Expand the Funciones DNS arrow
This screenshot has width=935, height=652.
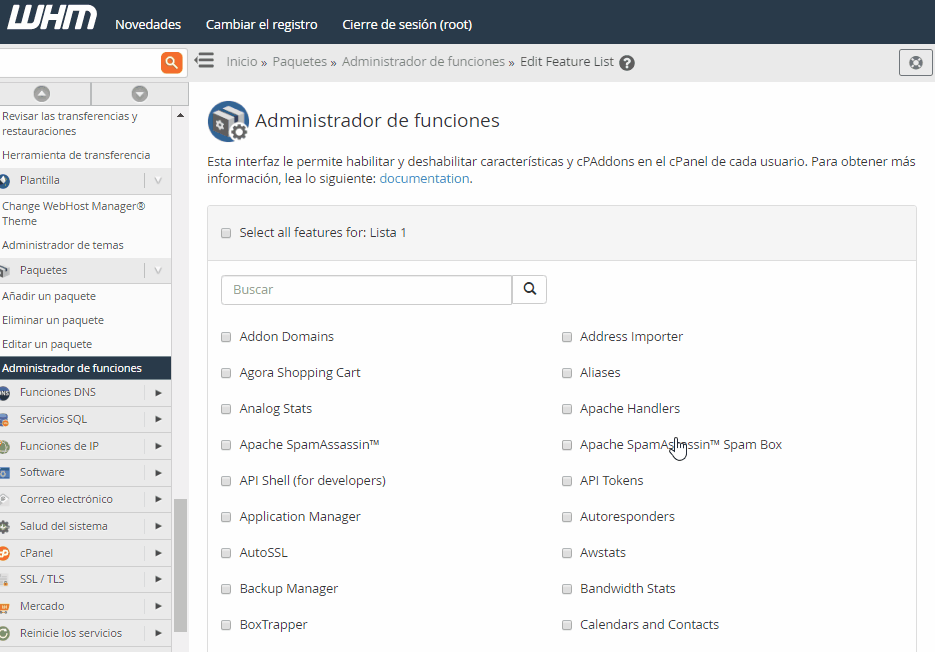(158, 393)
